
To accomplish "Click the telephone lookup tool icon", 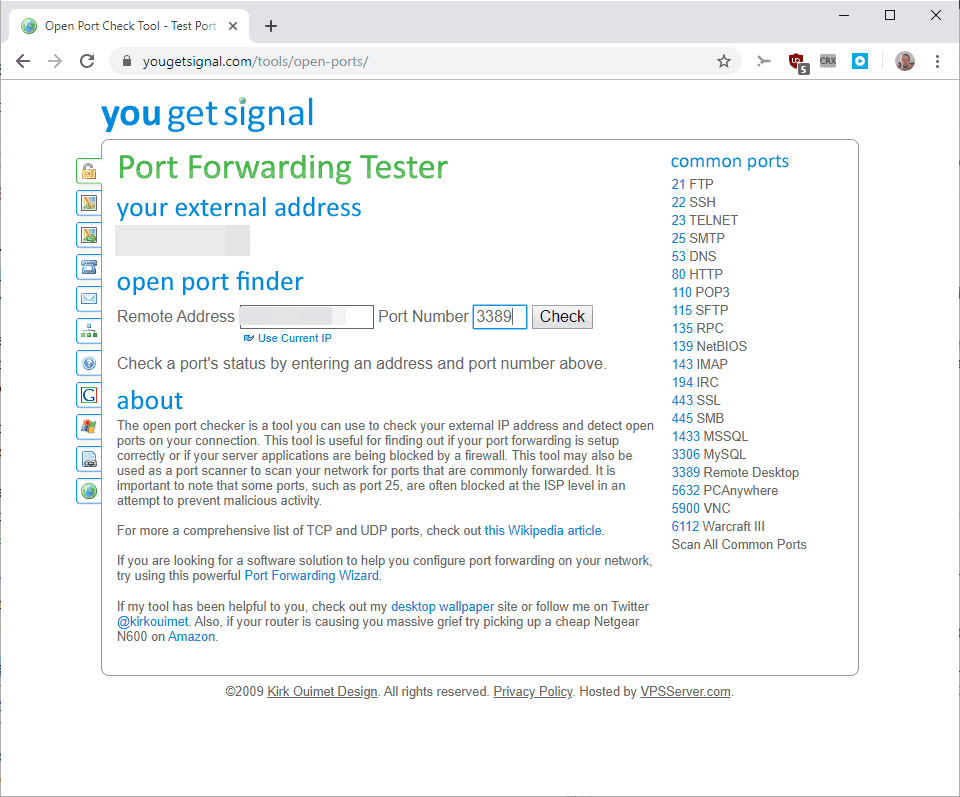I will tap(88, 266).
